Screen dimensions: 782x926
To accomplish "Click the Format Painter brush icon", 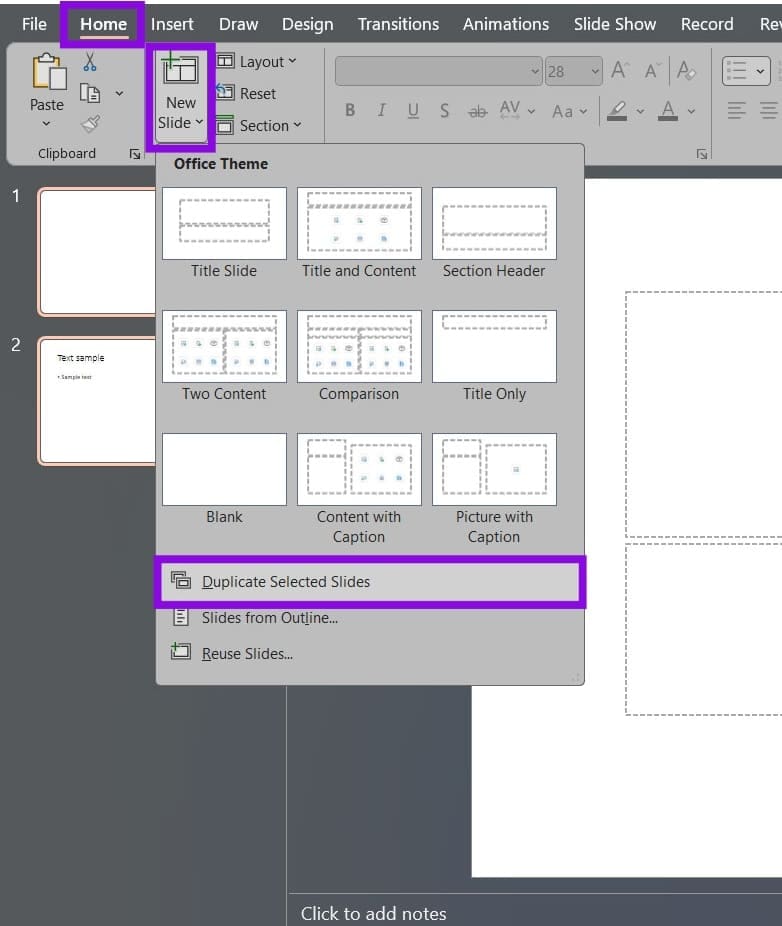I will pos(90,124).
